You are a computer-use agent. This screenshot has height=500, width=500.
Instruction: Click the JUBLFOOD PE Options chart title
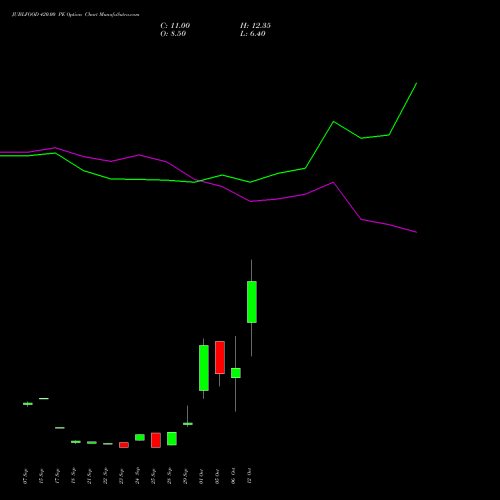pyautogui.click(x=76, y=15)
